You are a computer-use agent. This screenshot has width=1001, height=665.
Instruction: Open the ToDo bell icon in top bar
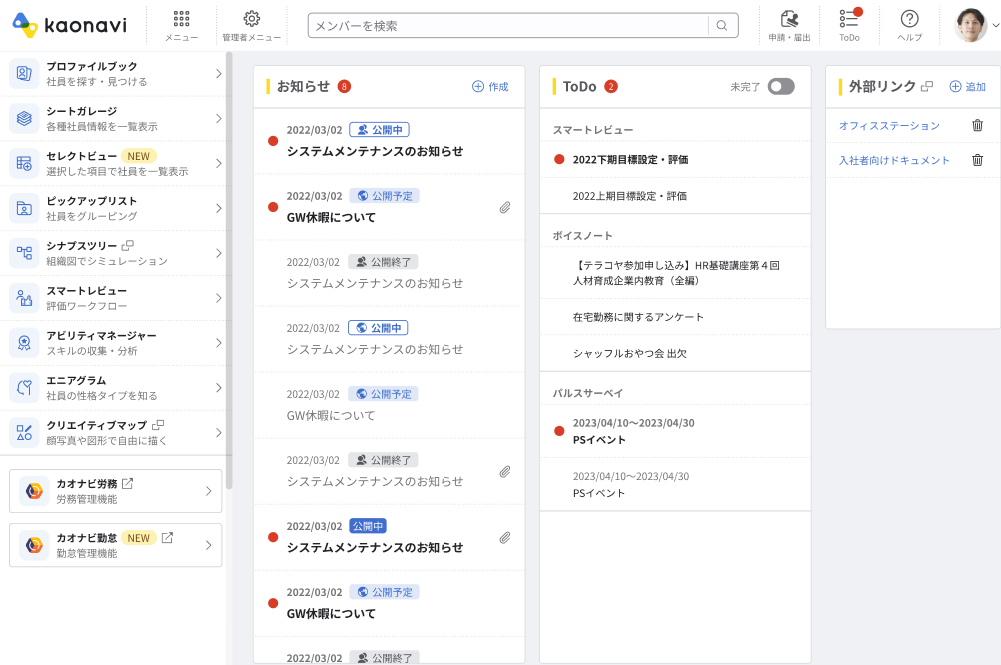pyautogui.click(x=848, y=20)
